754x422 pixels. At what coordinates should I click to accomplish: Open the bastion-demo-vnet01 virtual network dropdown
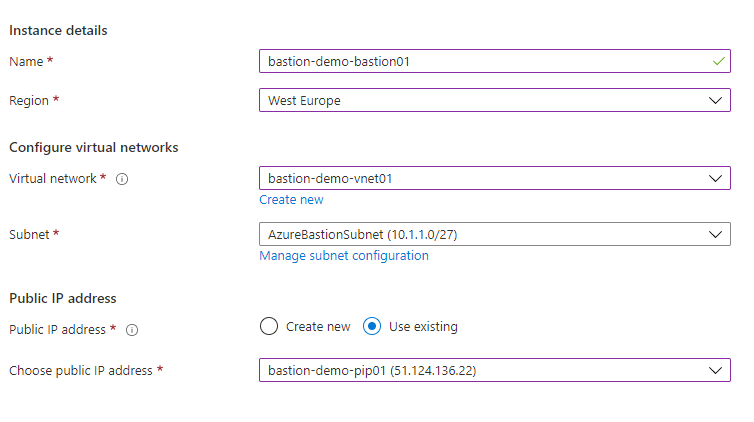(495, 178)
